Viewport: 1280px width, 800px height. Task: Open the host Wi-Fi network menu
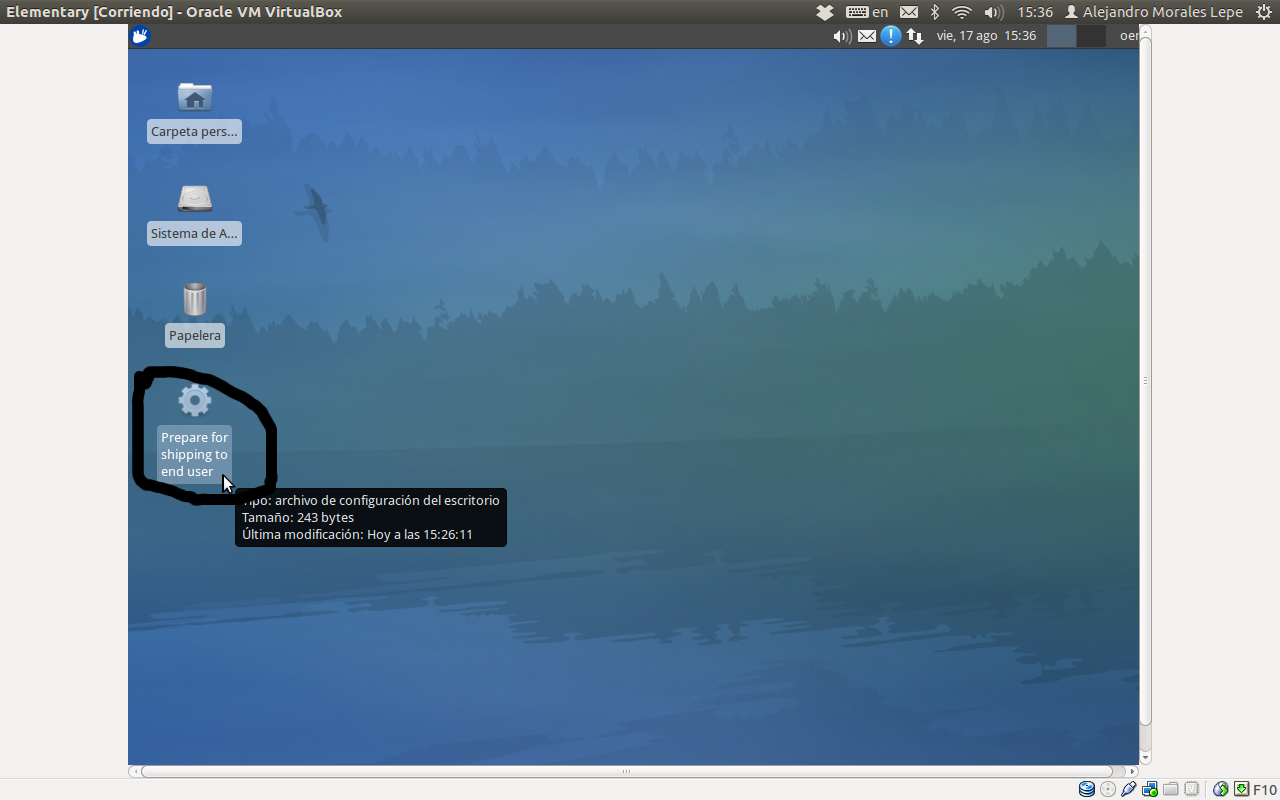click(962, 12)
